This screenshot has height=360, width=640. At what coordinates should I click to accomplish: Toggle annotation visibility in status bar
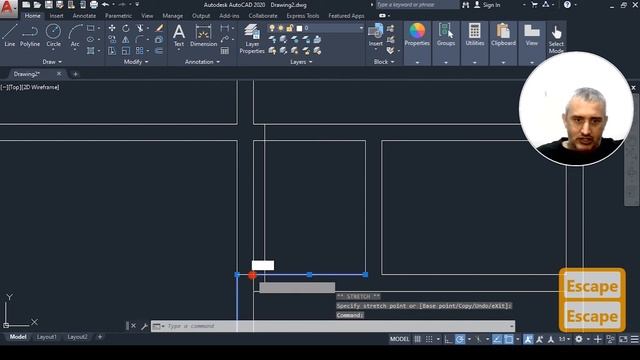click(x=528, y=339)
